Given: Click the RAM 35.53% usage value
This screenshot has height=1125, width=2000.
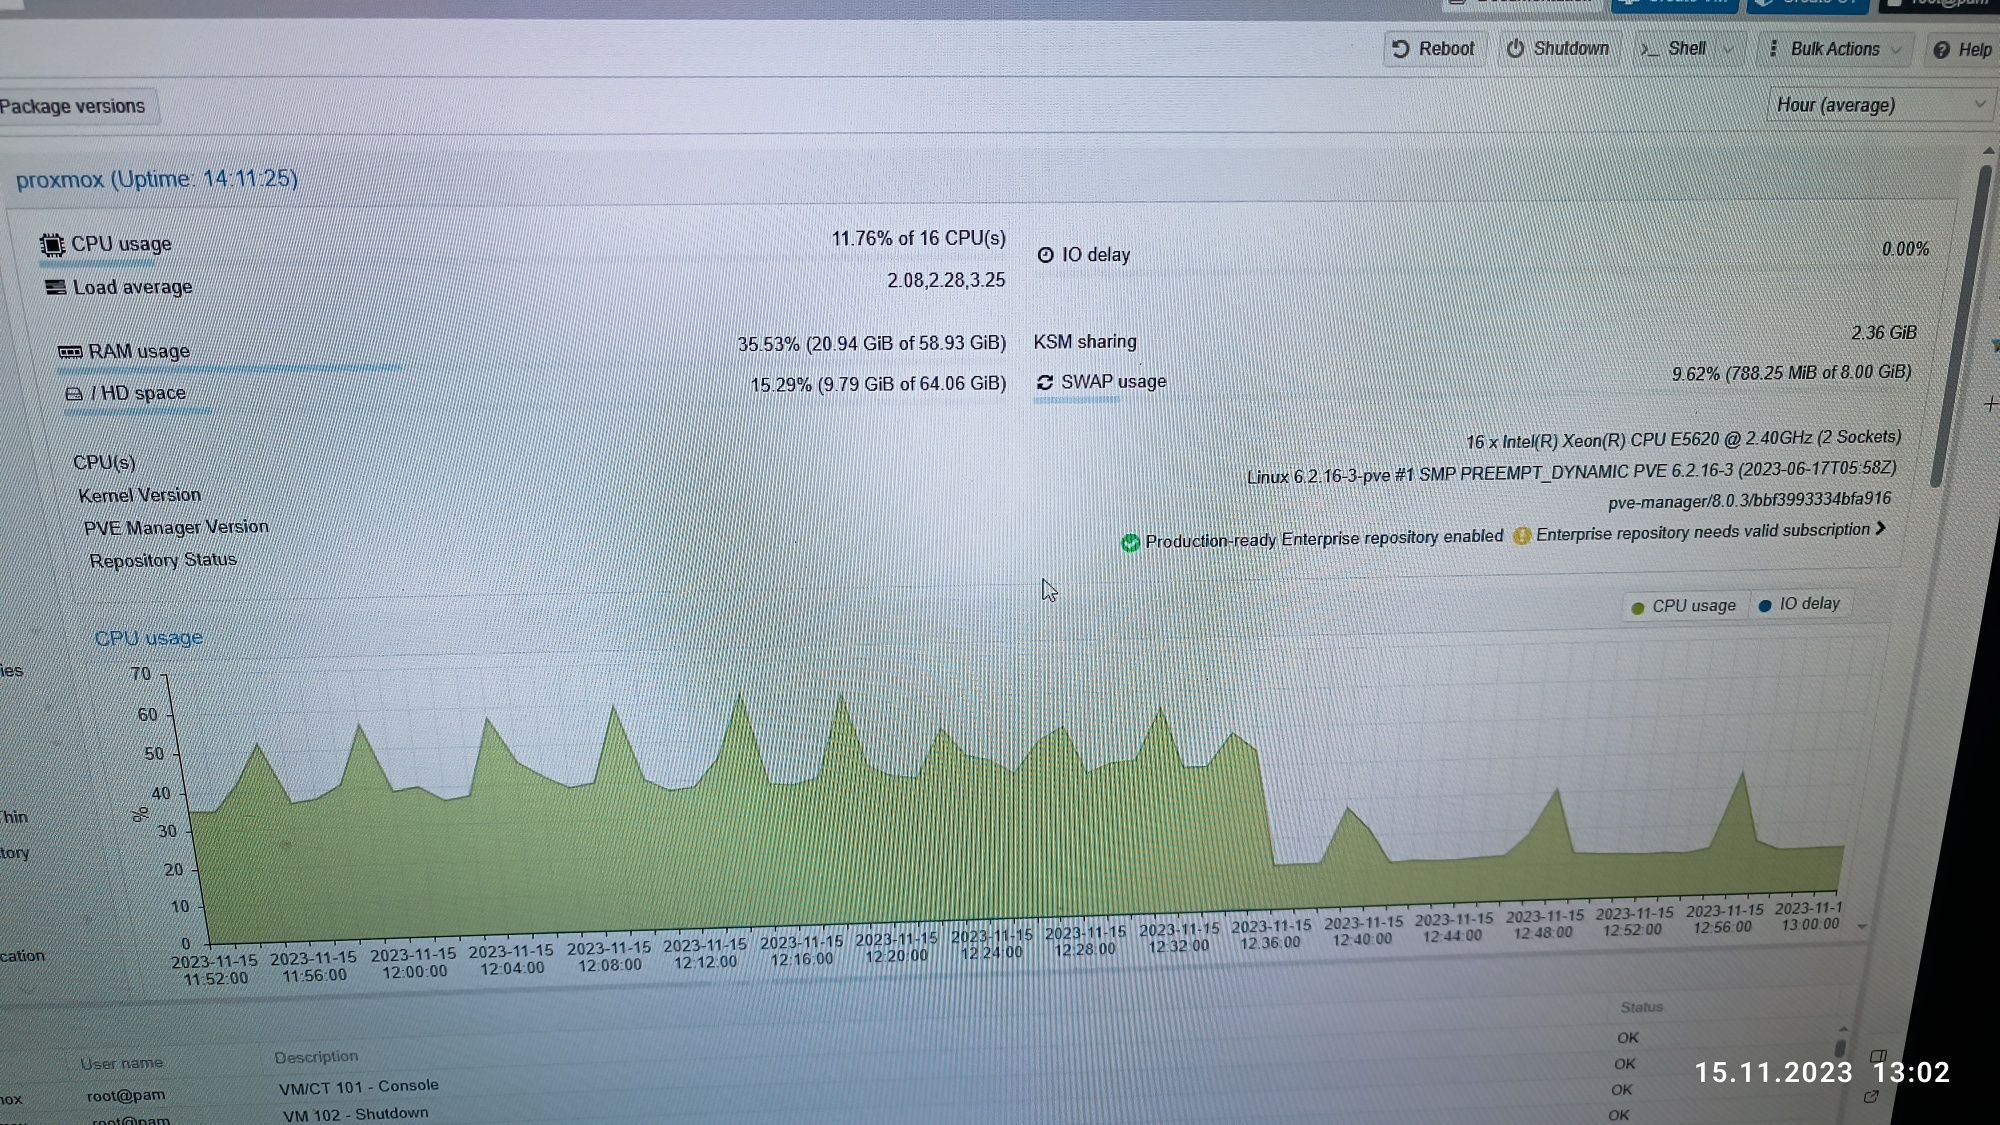Looking at the screenshot, I should pos(871,344).
